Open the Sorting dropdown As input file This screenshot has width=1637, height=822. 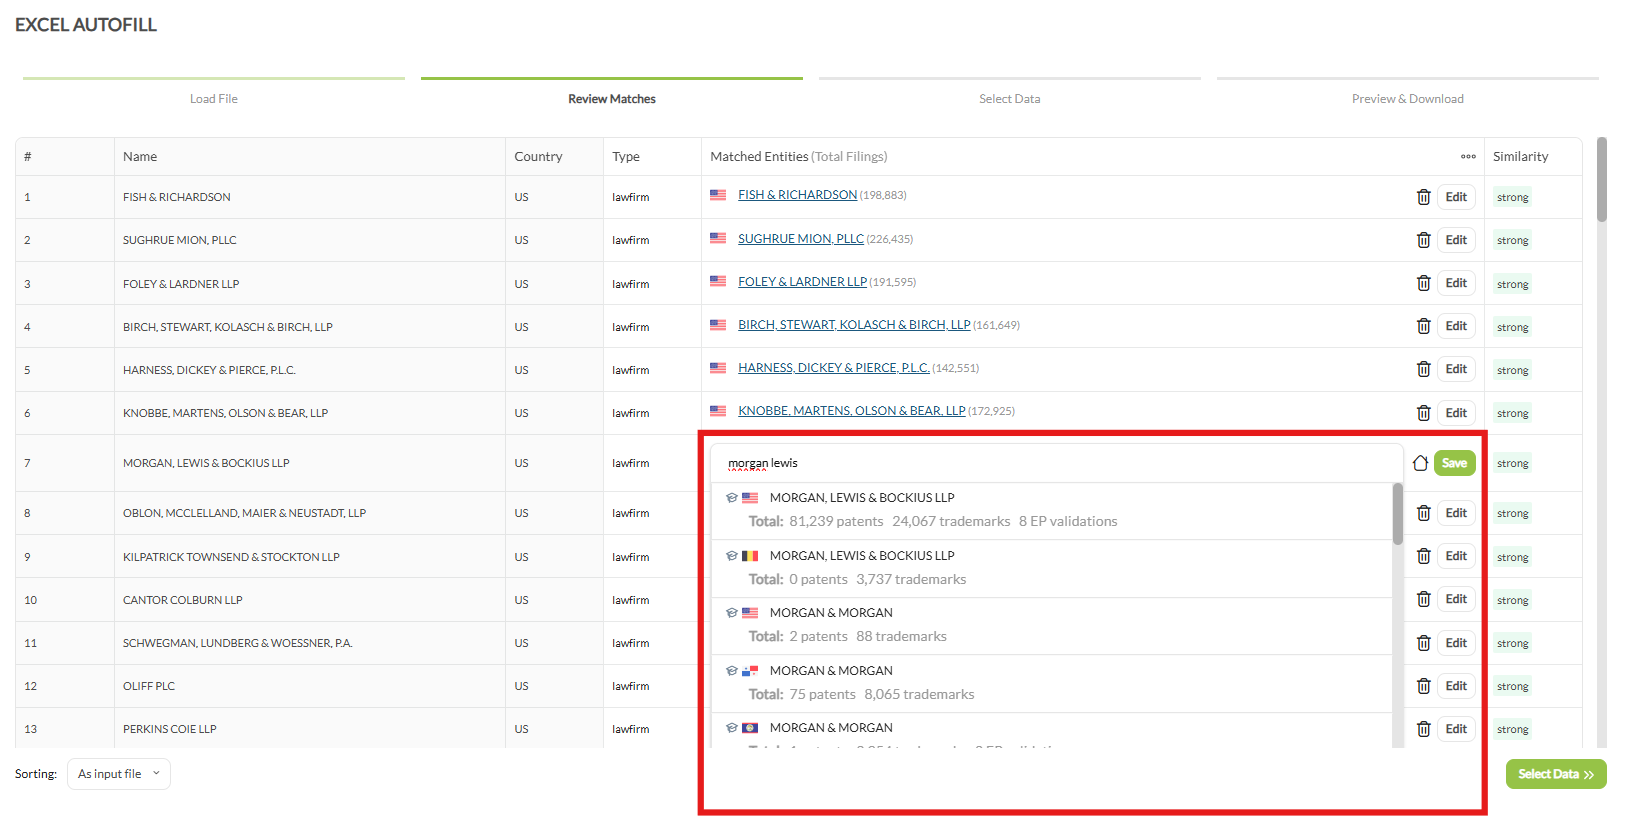[x=119, y=774]
